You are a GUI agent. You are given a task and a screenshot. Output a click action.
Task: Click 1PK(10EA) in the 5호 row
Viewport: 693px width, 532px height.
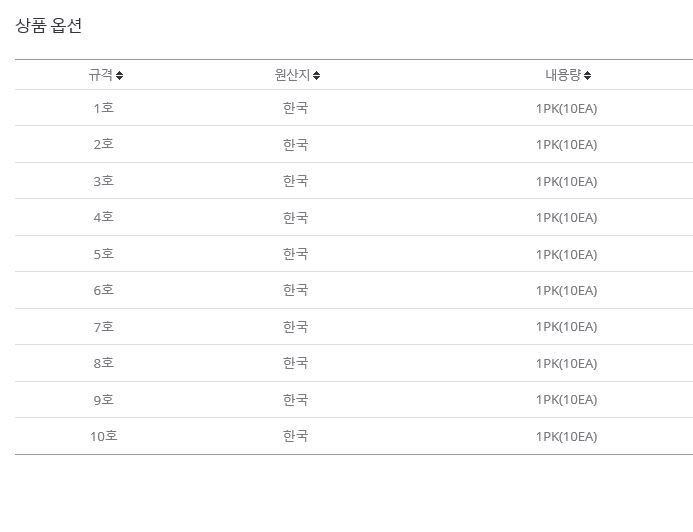566,254
